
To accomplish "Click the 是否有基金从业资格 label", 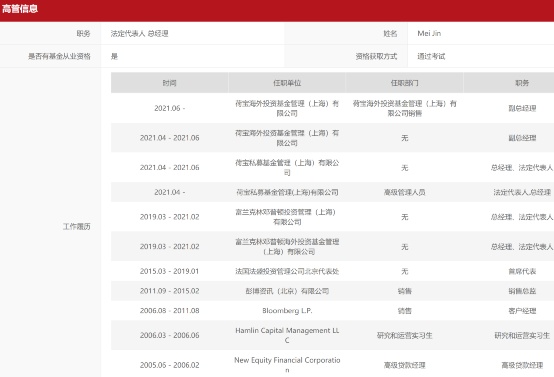I will (x=59, y=56).
